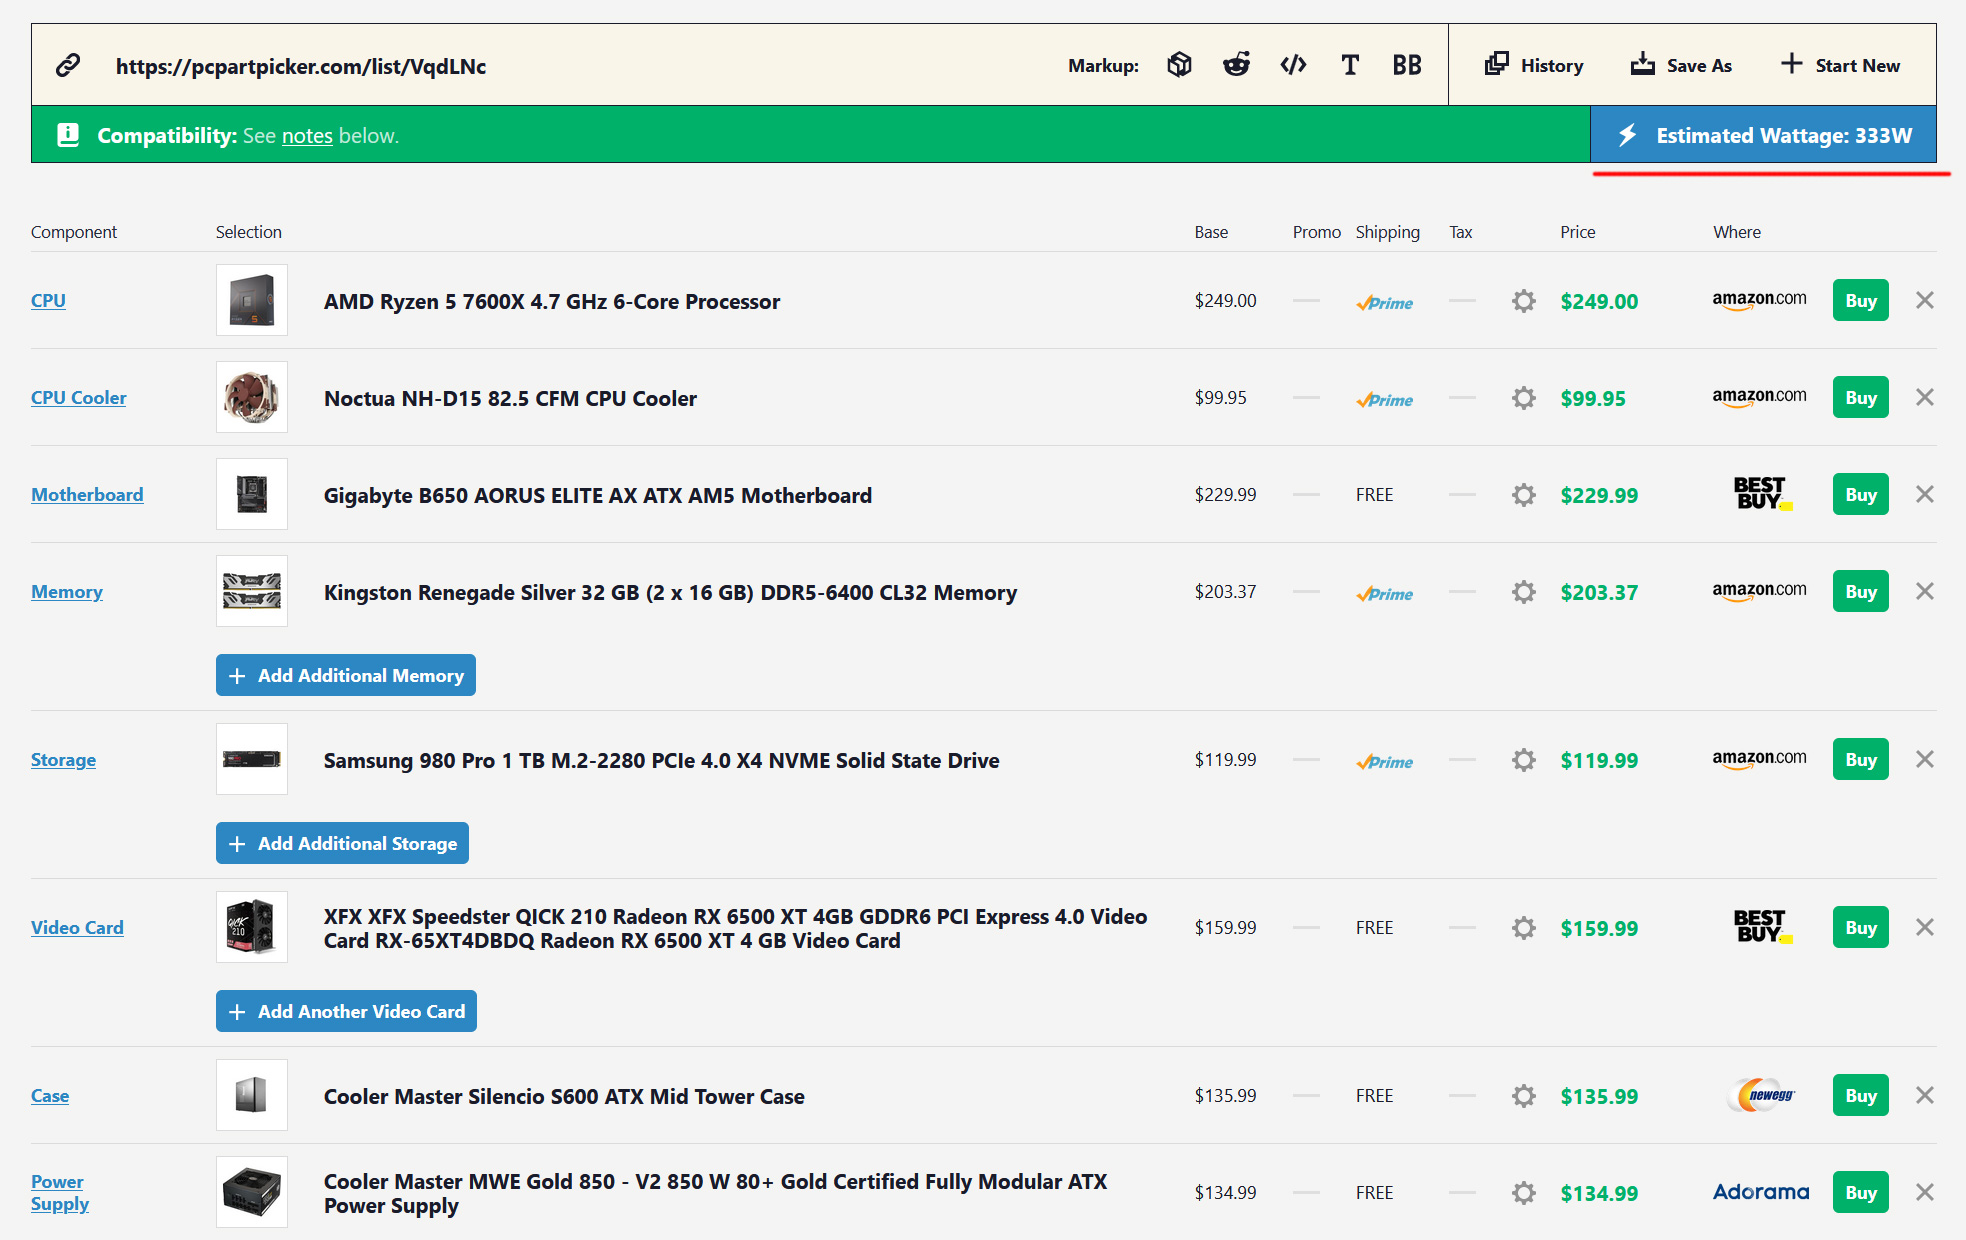Open price settings gear for CPU
This screenshot has width=1966, height=1240.
(1523, 301)
